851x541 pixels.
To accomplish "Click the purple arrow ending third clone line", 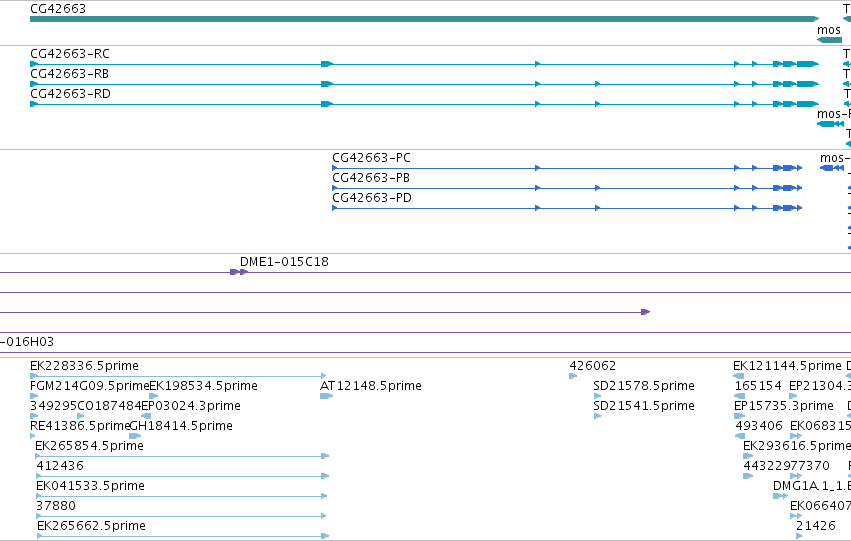I will tap(645, 312).
